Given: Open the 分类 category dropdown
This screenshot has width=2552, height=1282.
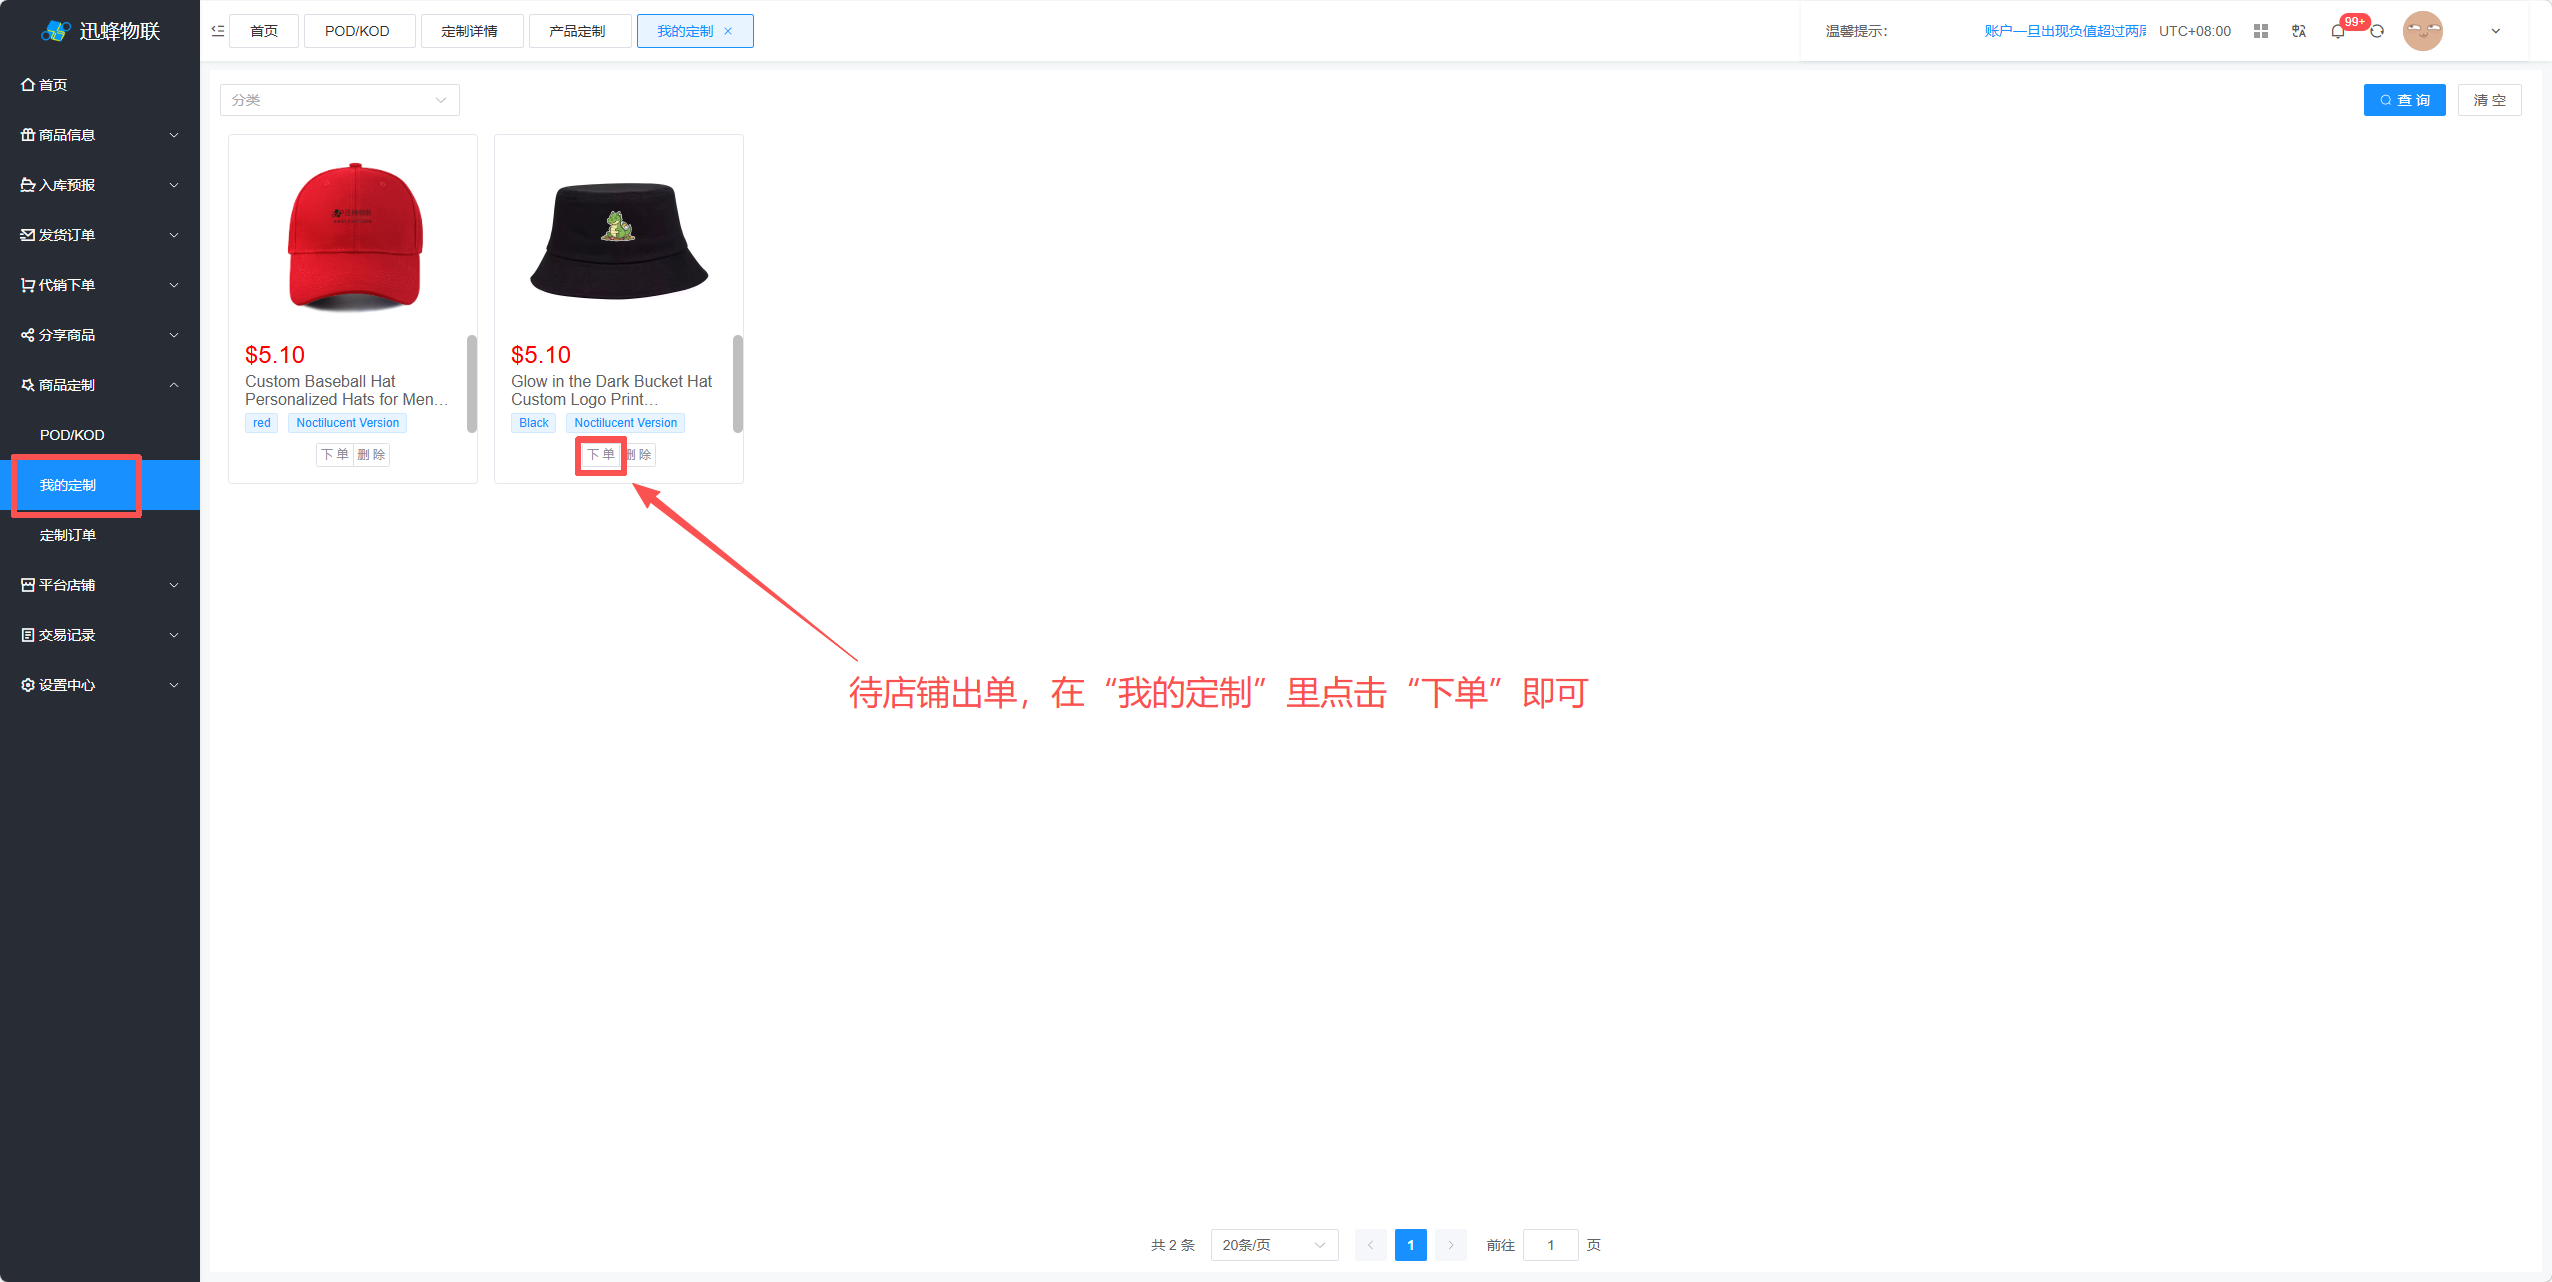Looking at the screenshot, I should (x=339, y=100).
